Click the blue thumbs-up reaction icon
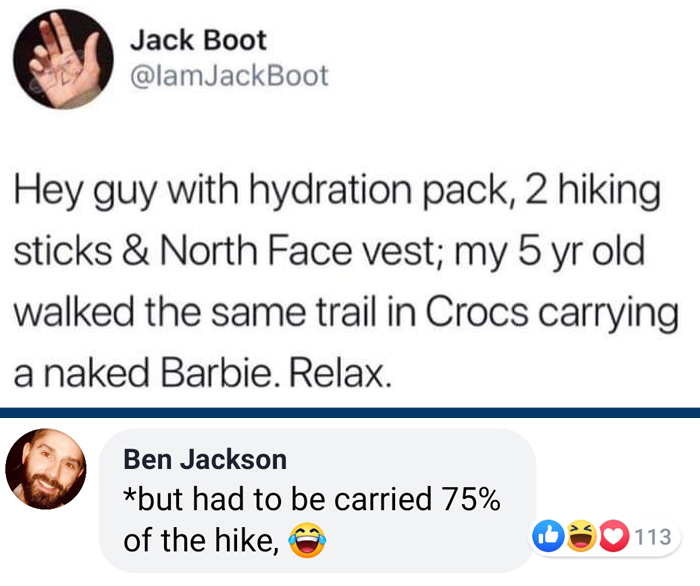Screen dimensions: 700x586 pos(548,536)
